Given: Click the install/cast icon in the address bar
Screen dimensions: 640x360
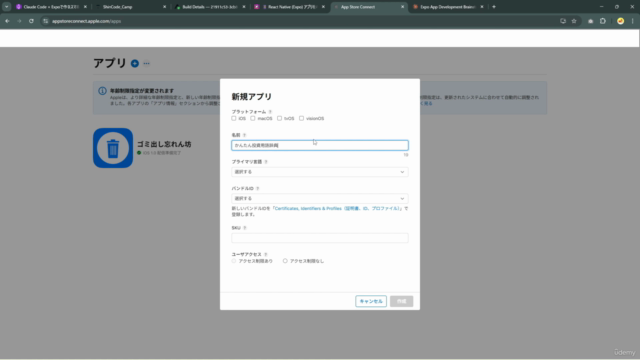Looking at the screenshot, I should [563, 21].
